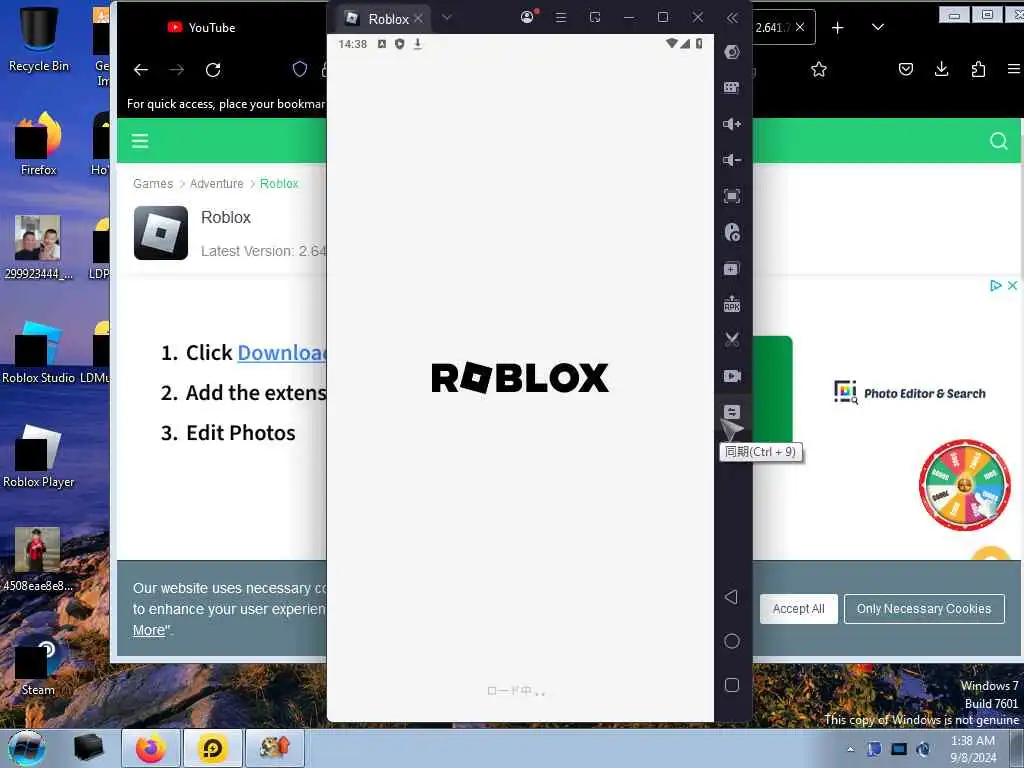
Task: Open LDPlayer settings hexagon icon
Action: pos(732,52)
